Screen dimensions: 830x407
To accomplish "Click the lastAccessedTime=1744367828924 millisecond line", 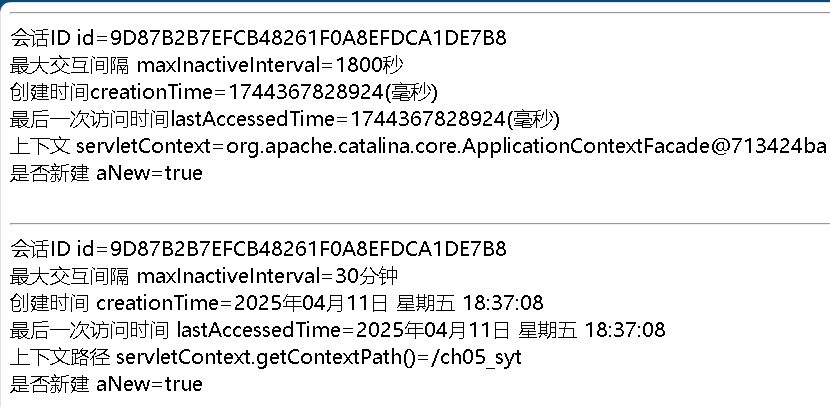I will [285, 120].
